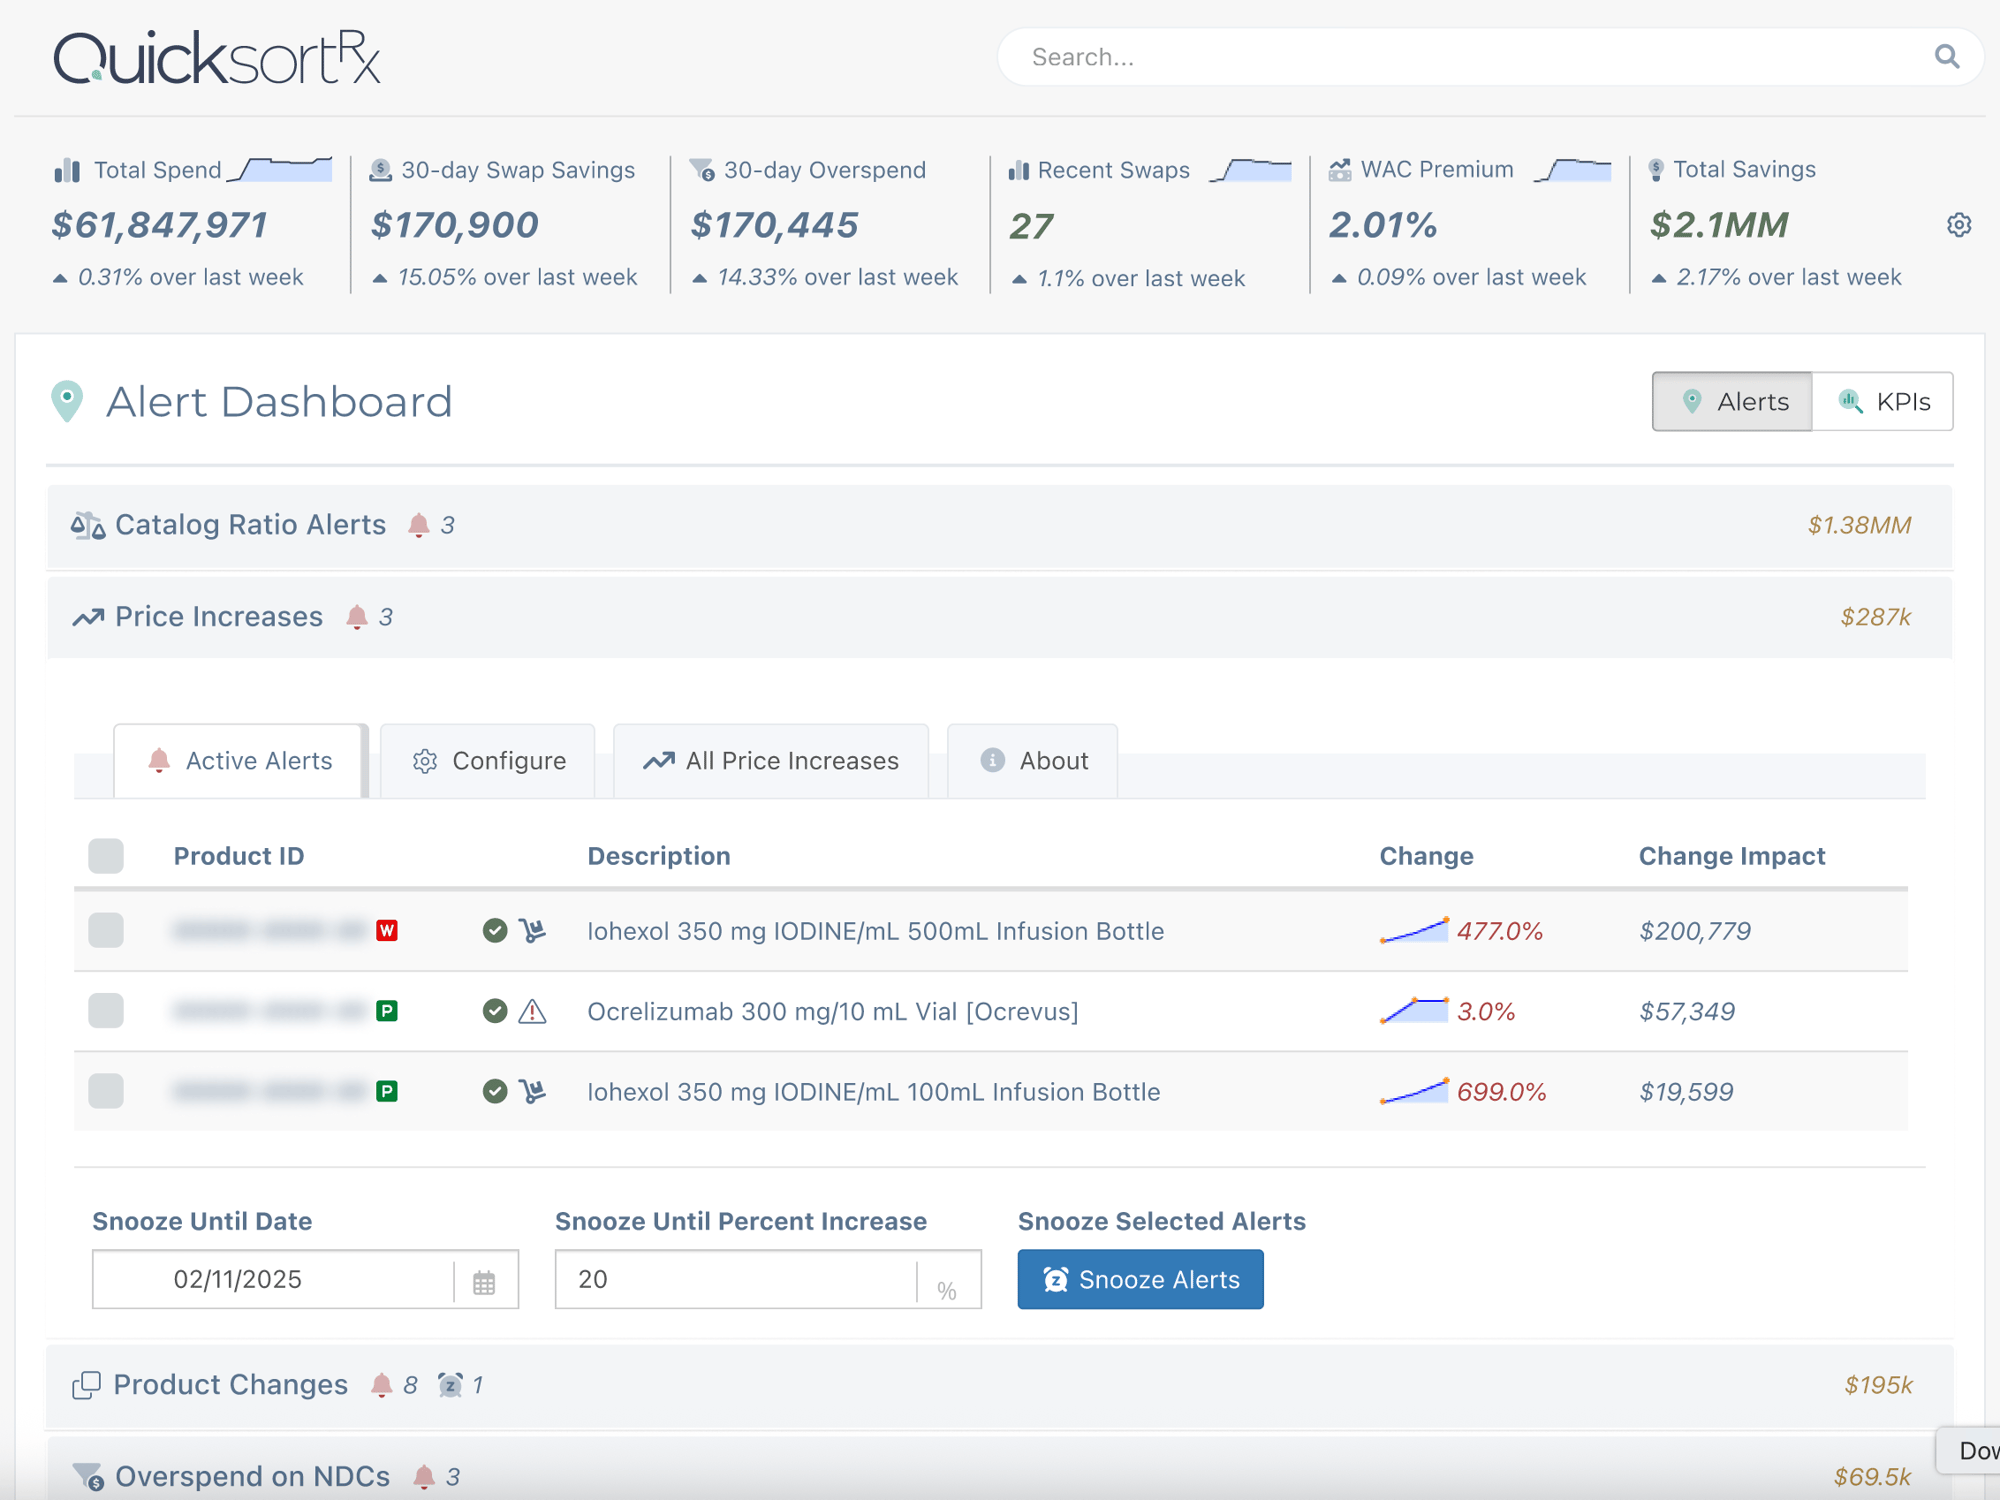Collapse the Price Increases section
Viewport: 2000px width, 1500px height.
(219, 616)
